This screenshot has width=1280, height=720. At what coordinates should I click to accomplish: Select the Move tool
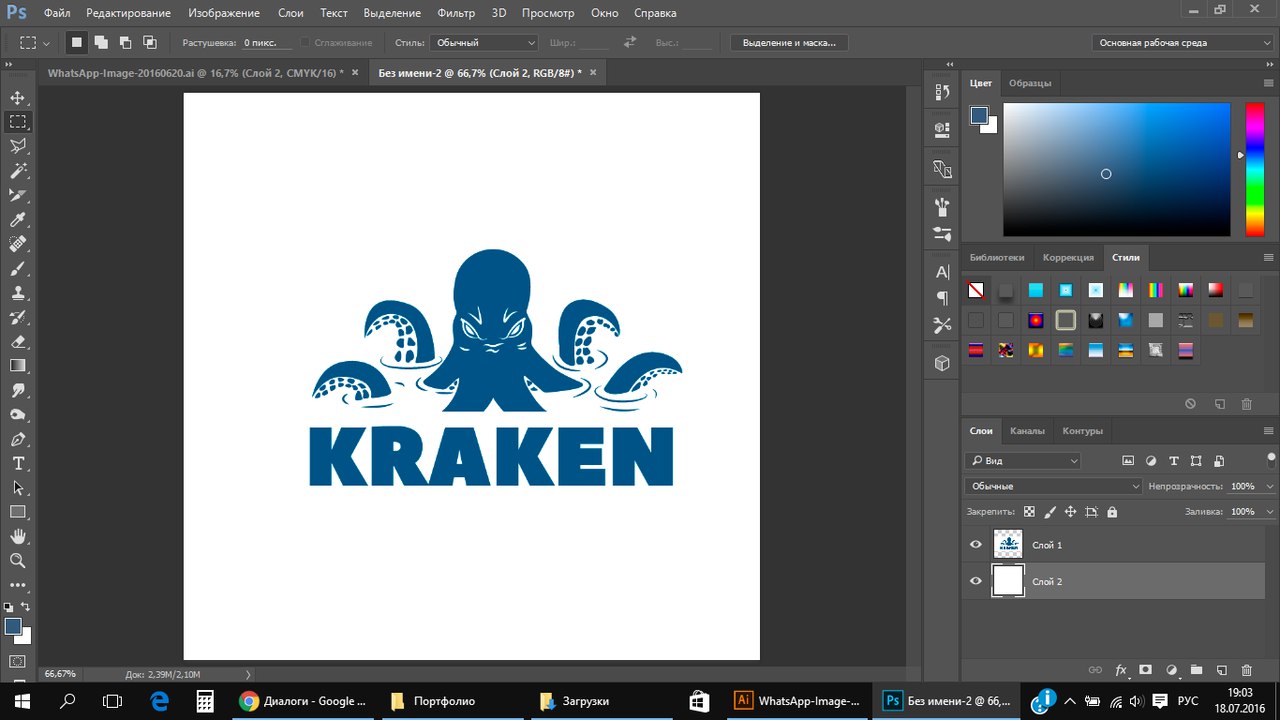pyautogui.click(x=18, y=98)
